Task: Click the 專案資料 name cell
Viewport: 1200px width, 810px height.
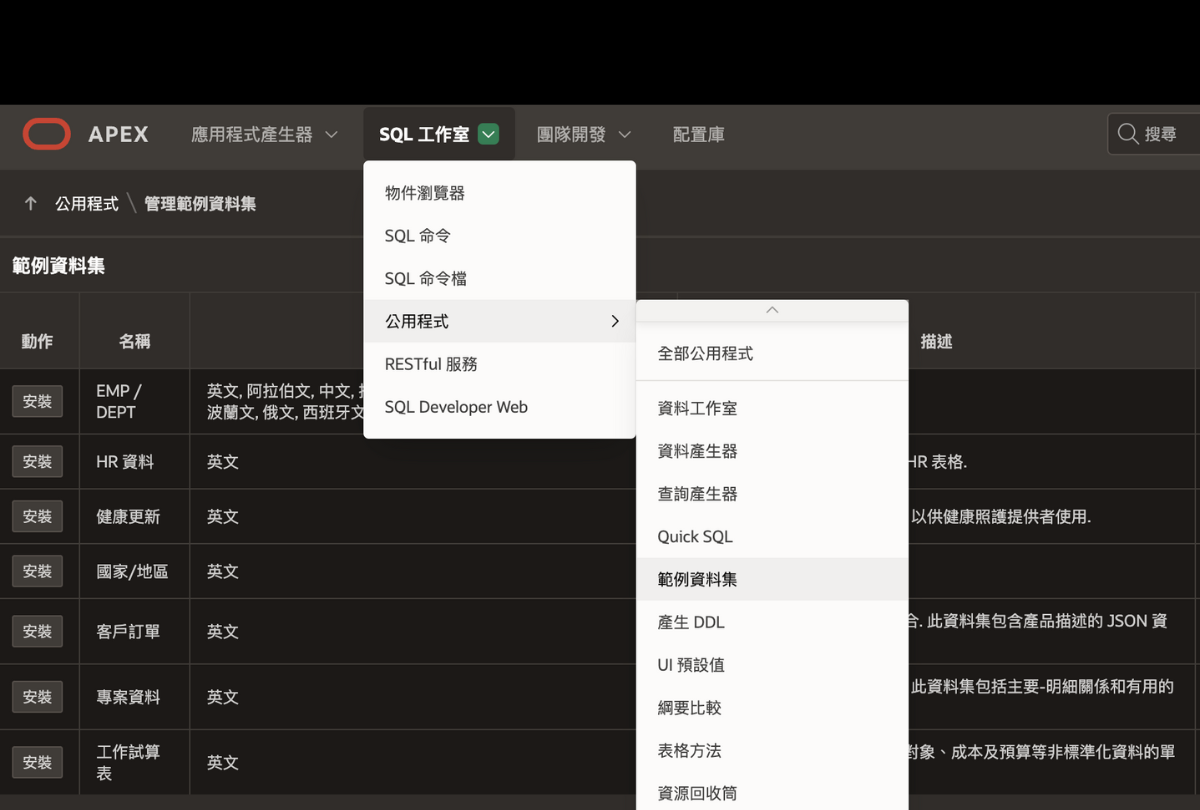Action: (x=135, y=697)
